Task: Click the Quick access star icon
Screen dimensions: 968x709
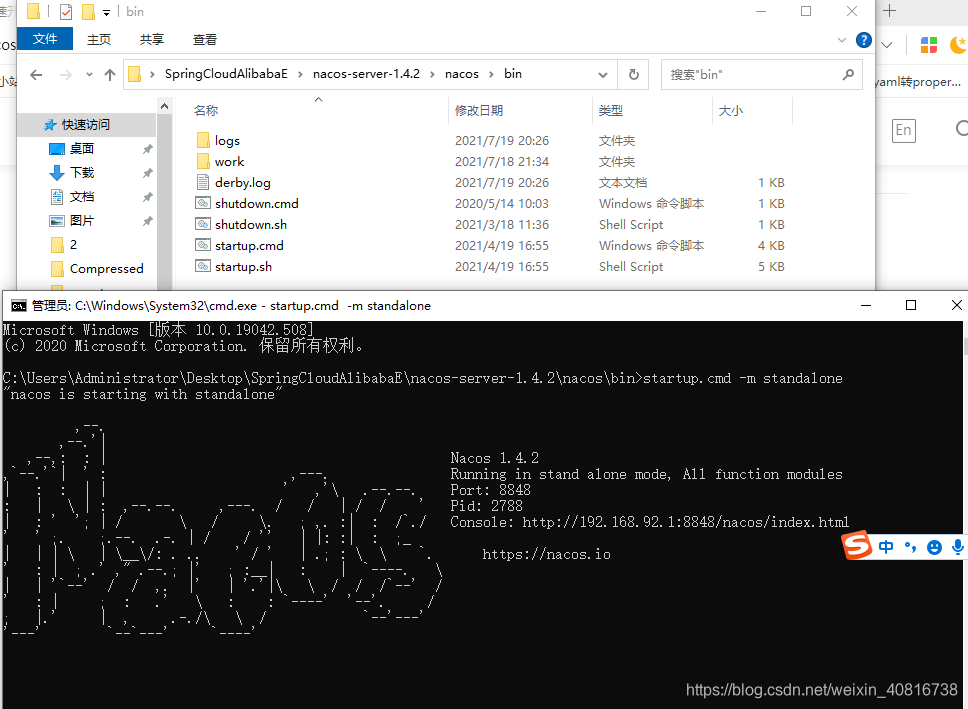Action: pos(50,125)
